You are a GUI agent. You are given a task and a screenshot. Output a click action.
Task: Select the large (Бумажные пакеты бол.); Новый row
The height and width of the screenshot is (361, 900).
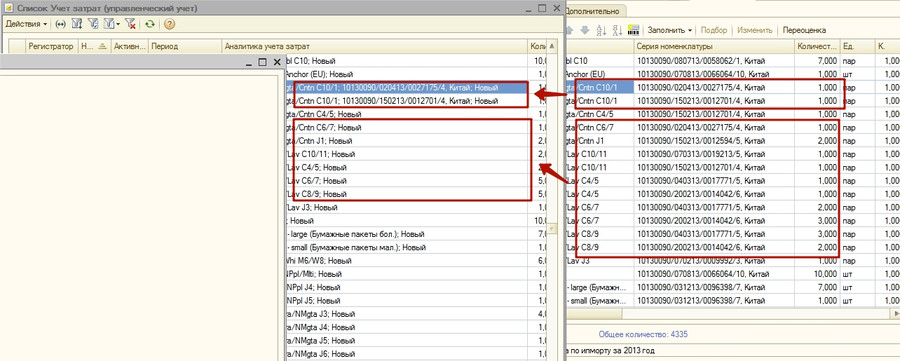407,234
